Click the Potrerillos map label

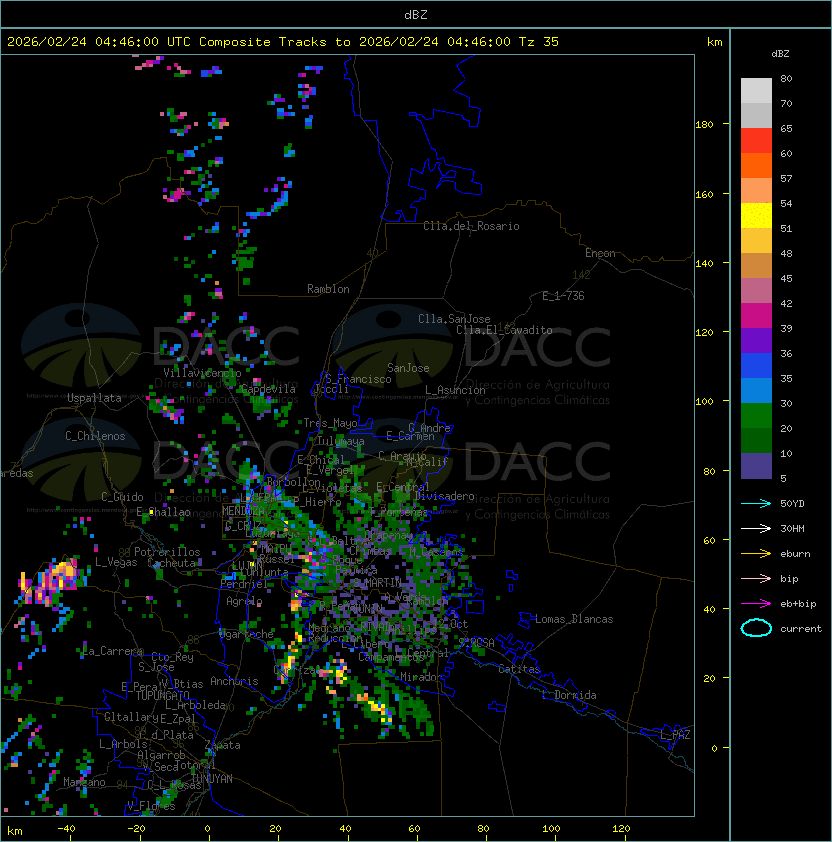pyautogui.click(x=167, y=552)
